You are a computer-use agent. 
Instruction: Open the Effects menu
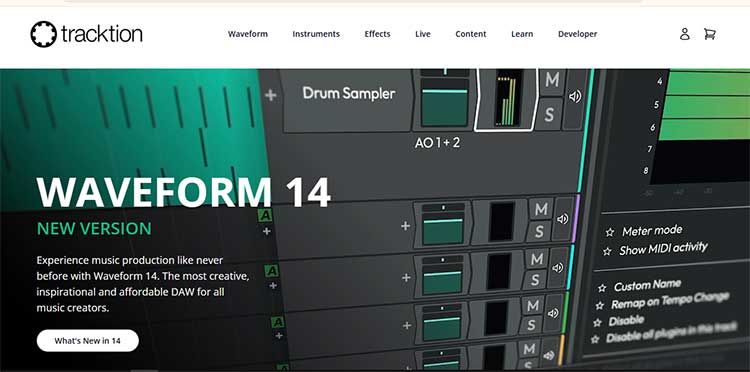[377, 34]
